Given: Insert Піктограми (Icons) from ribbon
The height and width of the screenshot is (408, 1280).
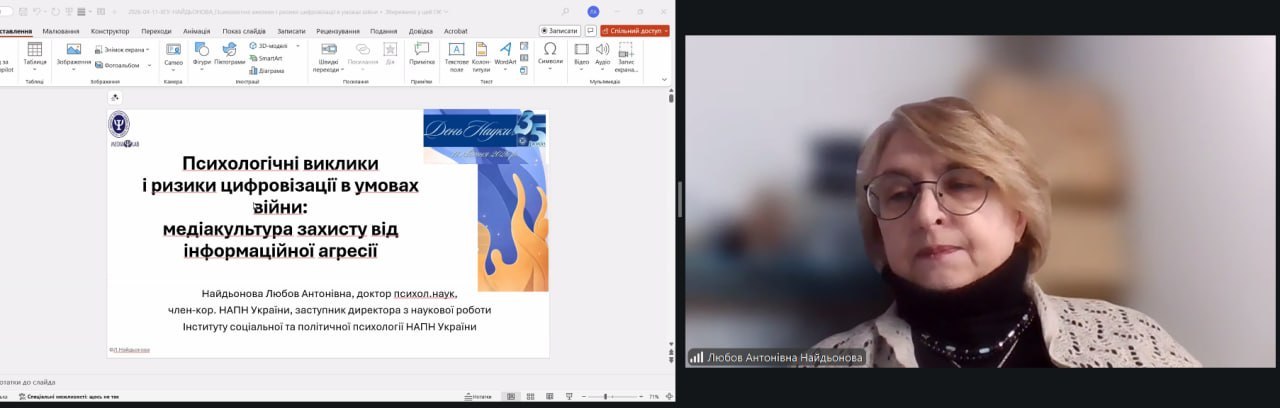Looking at the screenshot, I should click(229, 54).
